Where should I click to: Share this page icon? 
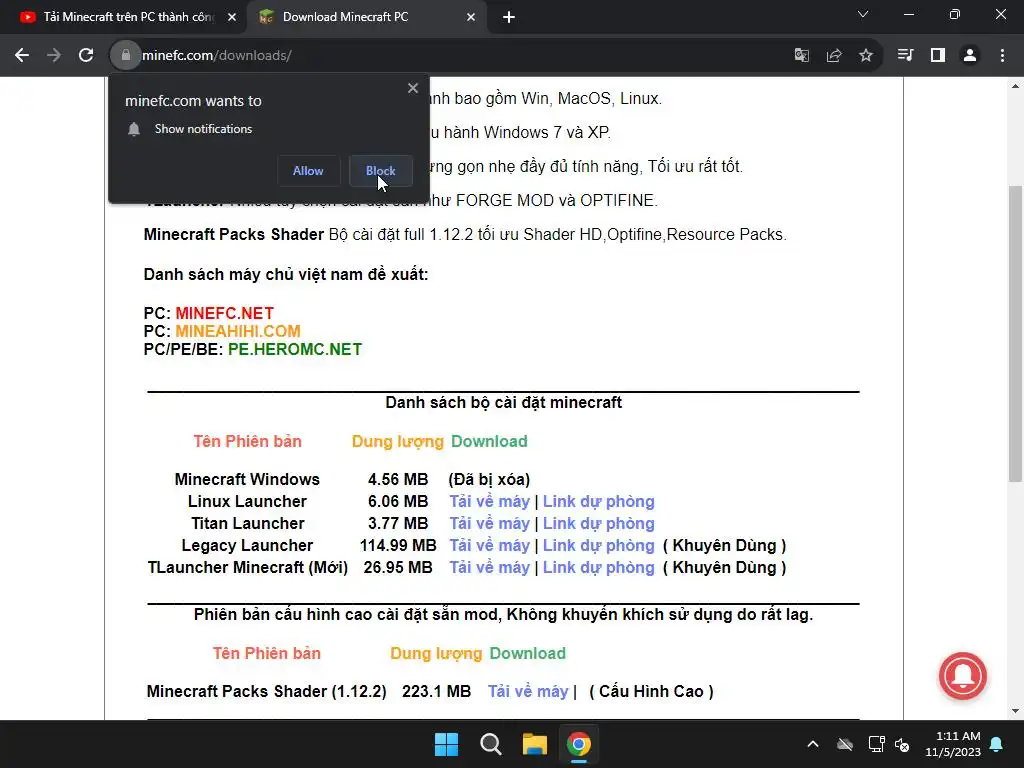coord(834,56)
